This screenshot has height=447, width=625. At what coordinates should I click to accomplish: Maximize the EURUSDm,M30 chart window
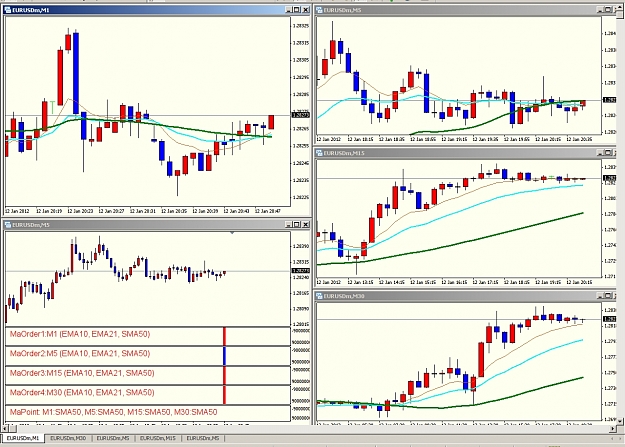tap(609, 296)
